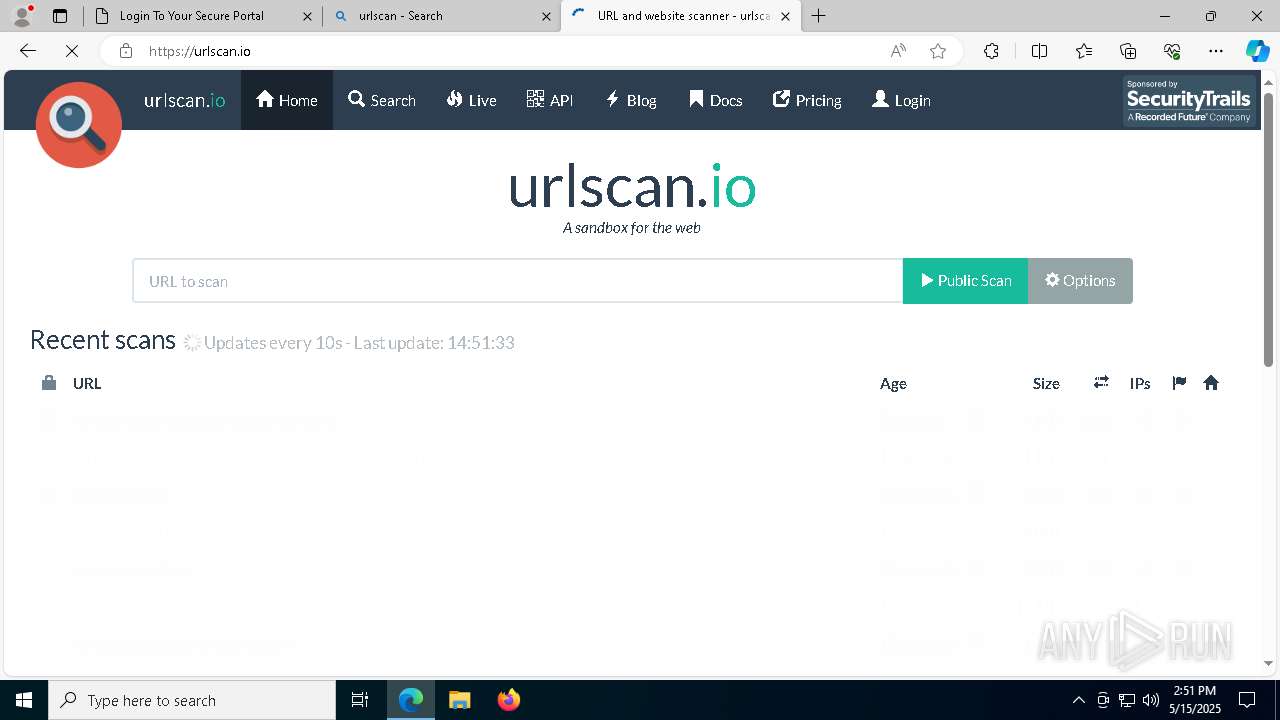Open Collections panel
This screenshot has width=1280, height=720.
[1128, 51]
